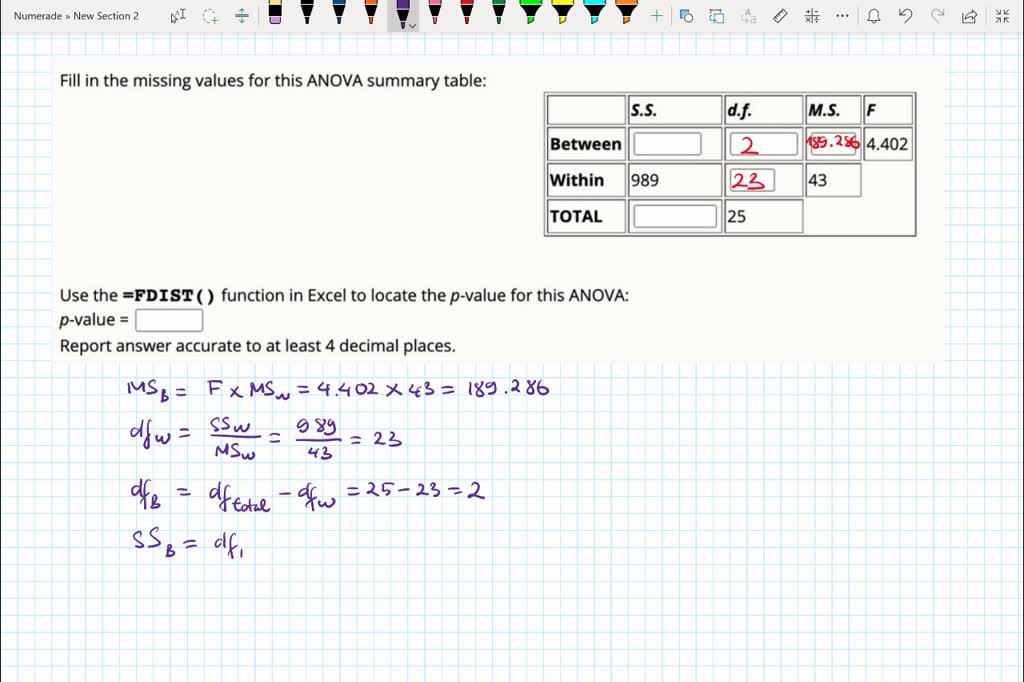Pick the insert space tool
This screenshot has height=682, width=1024.
pos(241,15)
